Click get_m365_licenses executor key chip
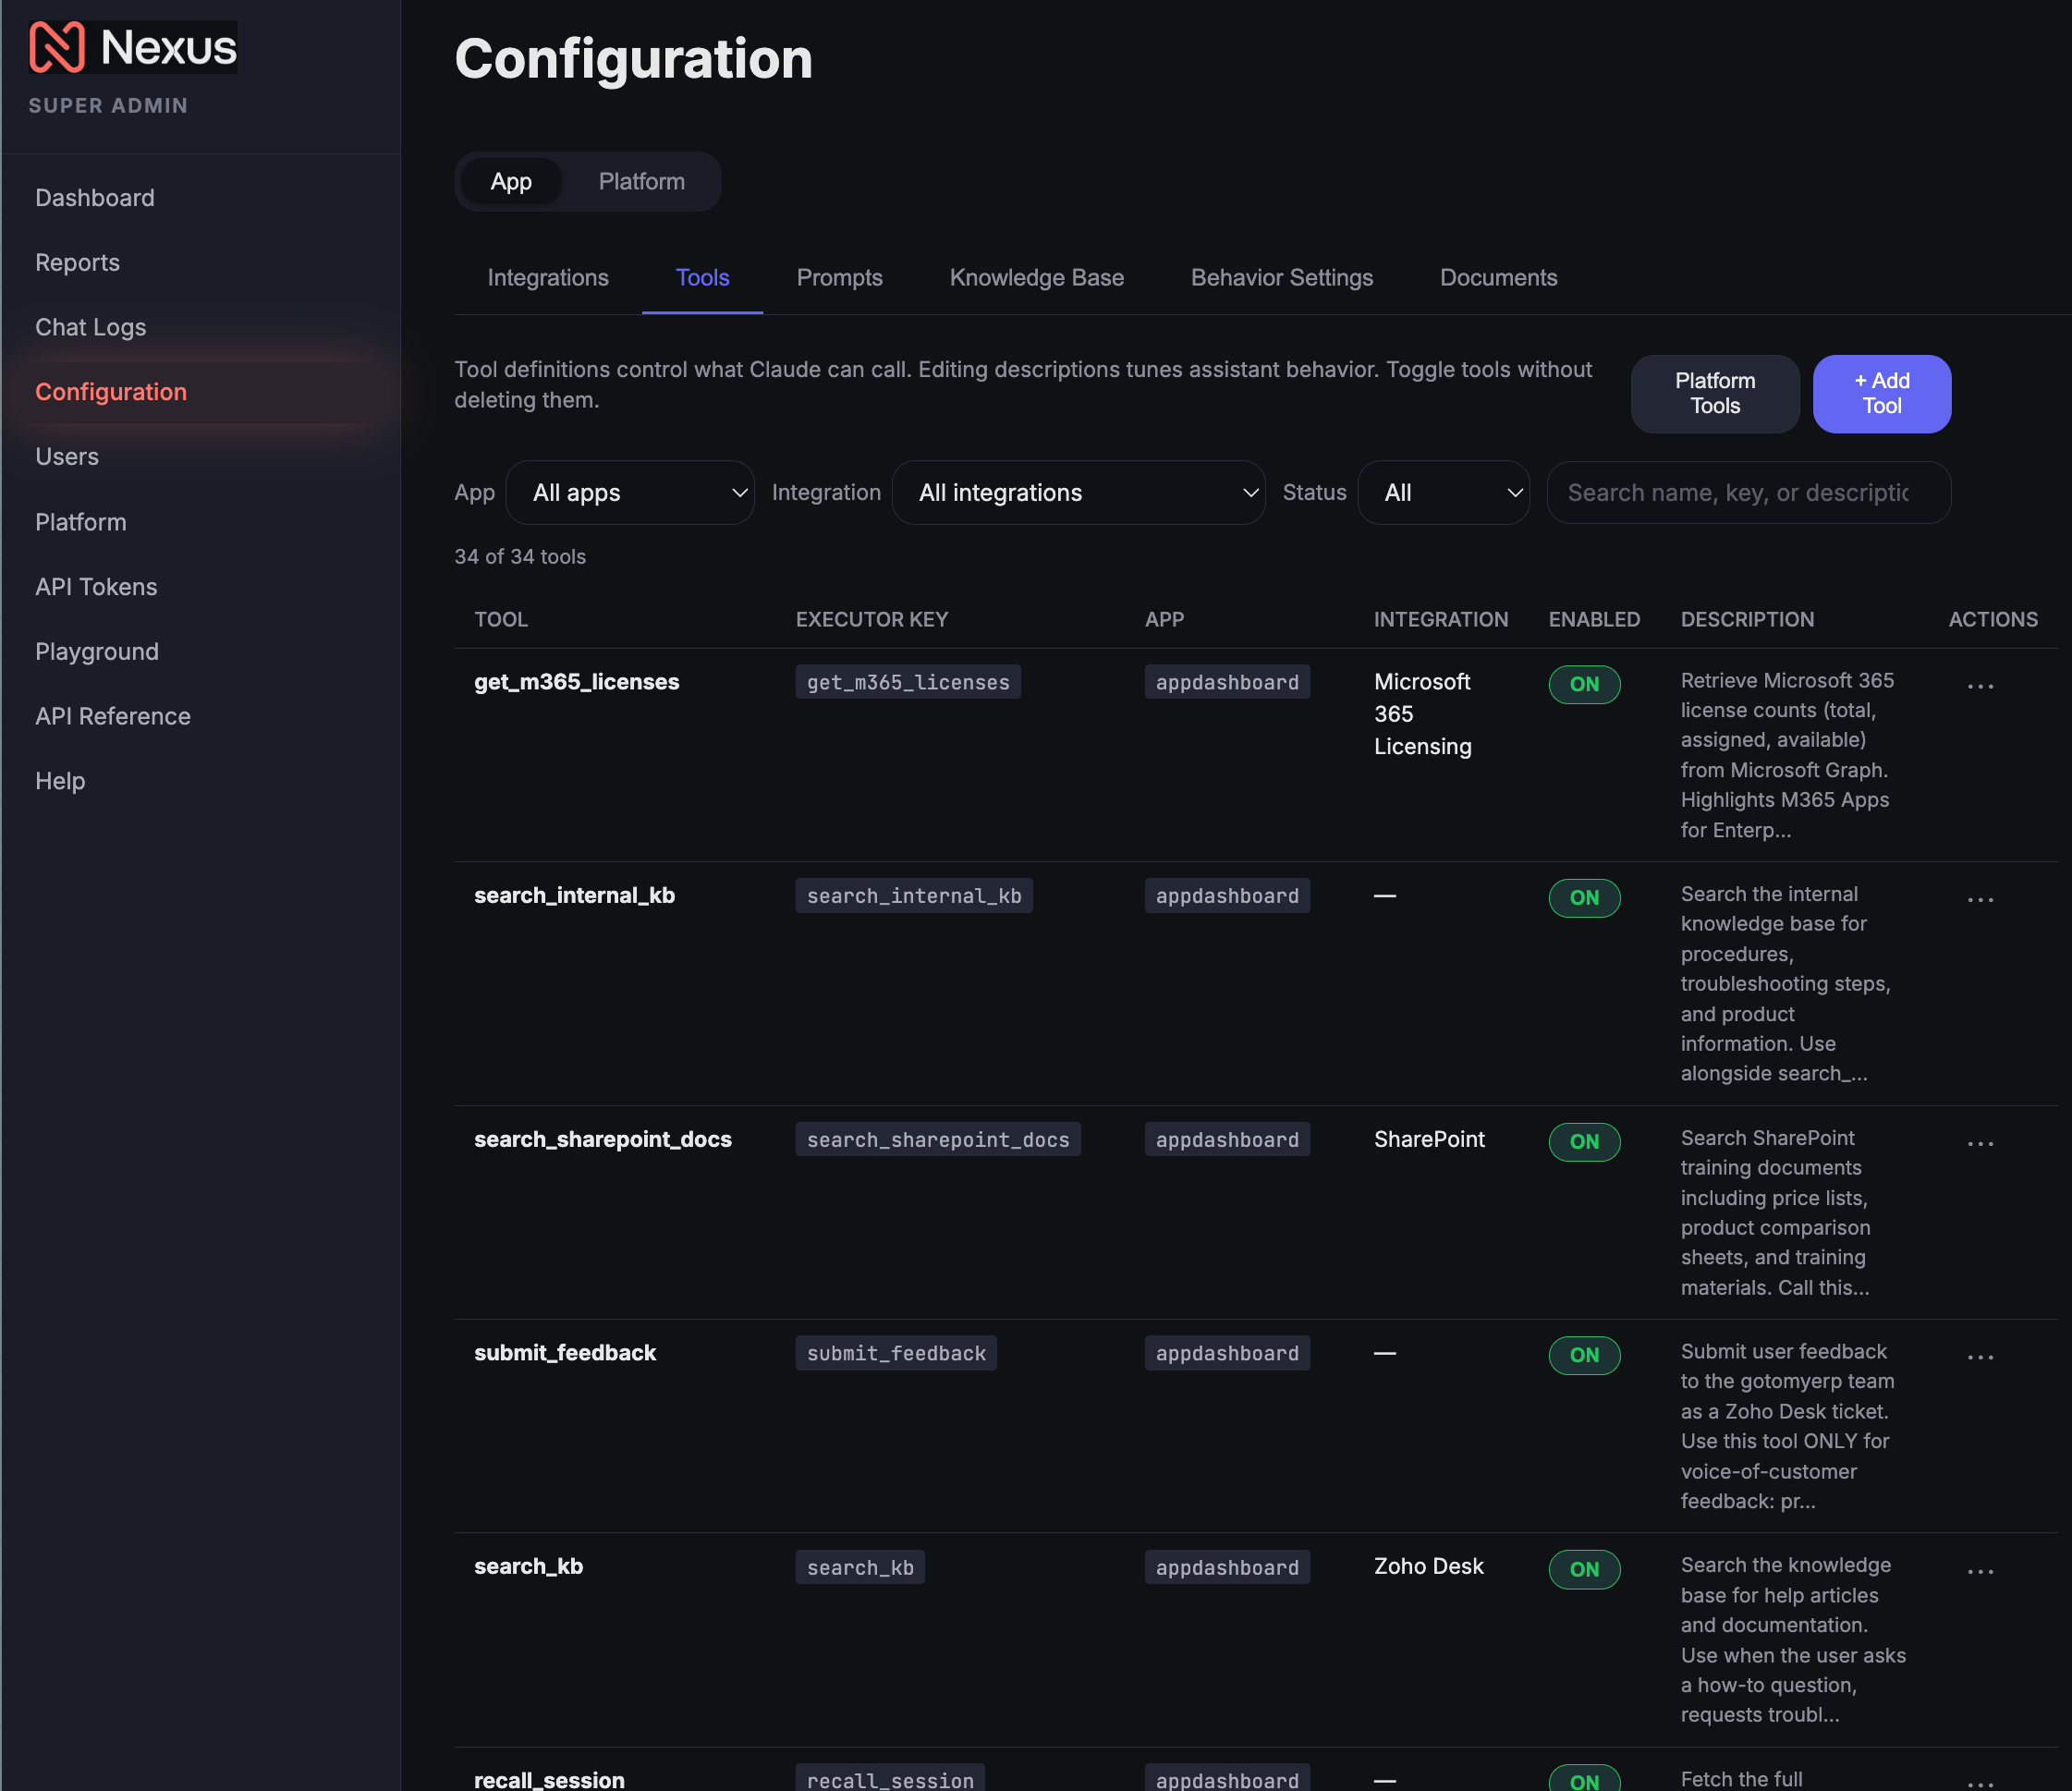 908,682
